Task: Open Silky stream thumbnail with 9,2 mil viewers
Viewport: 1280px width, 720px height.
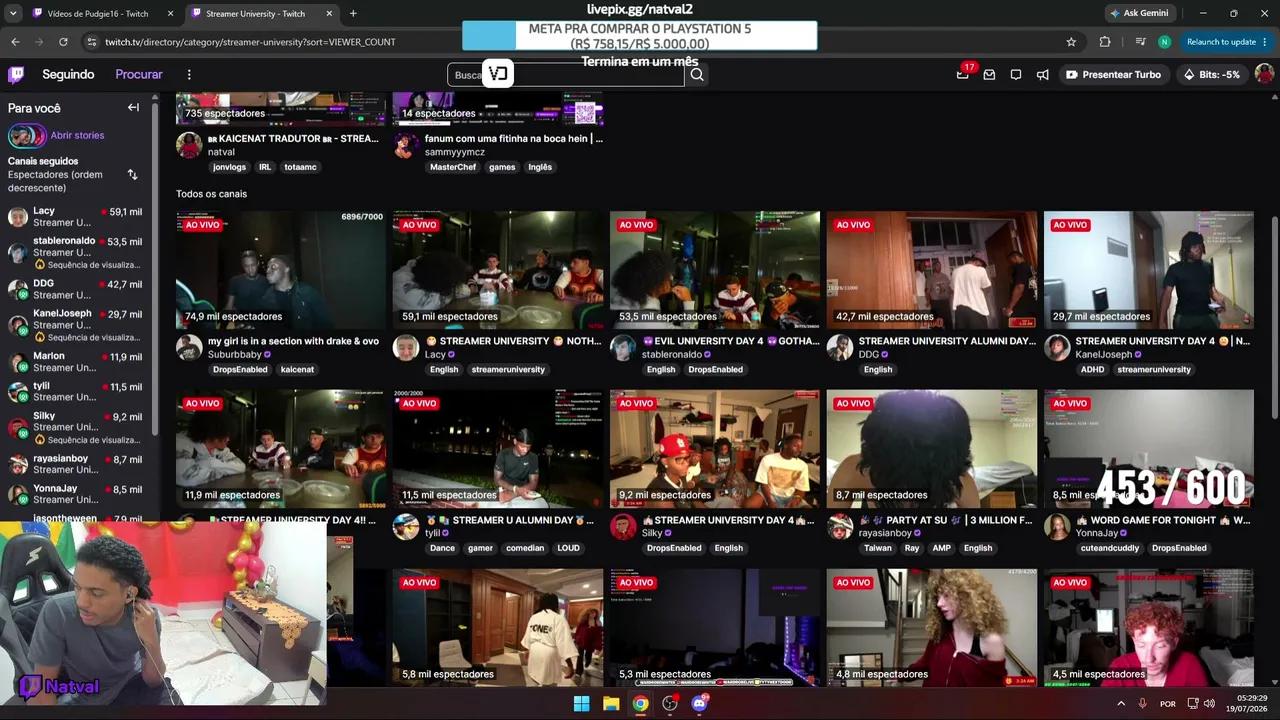Action: click(x=715, y=449)
